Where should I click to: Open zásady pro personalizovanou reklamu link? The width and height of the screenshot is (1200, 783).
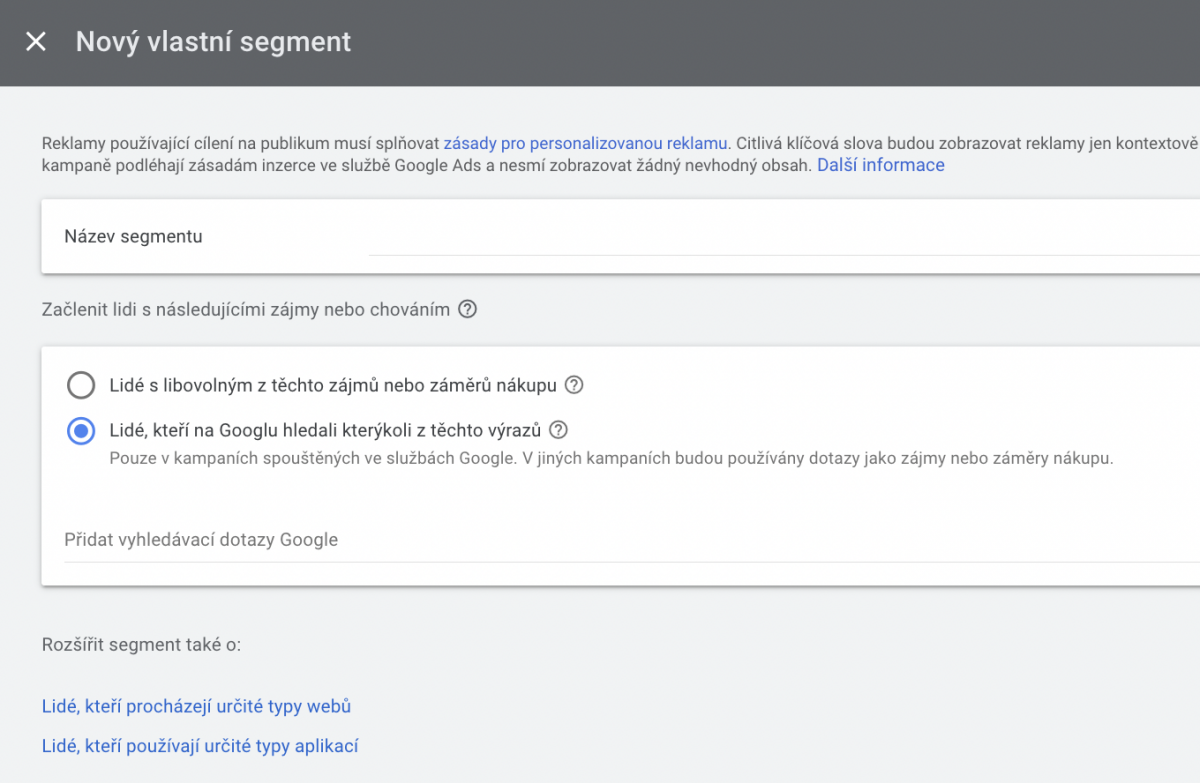[585, 143]
